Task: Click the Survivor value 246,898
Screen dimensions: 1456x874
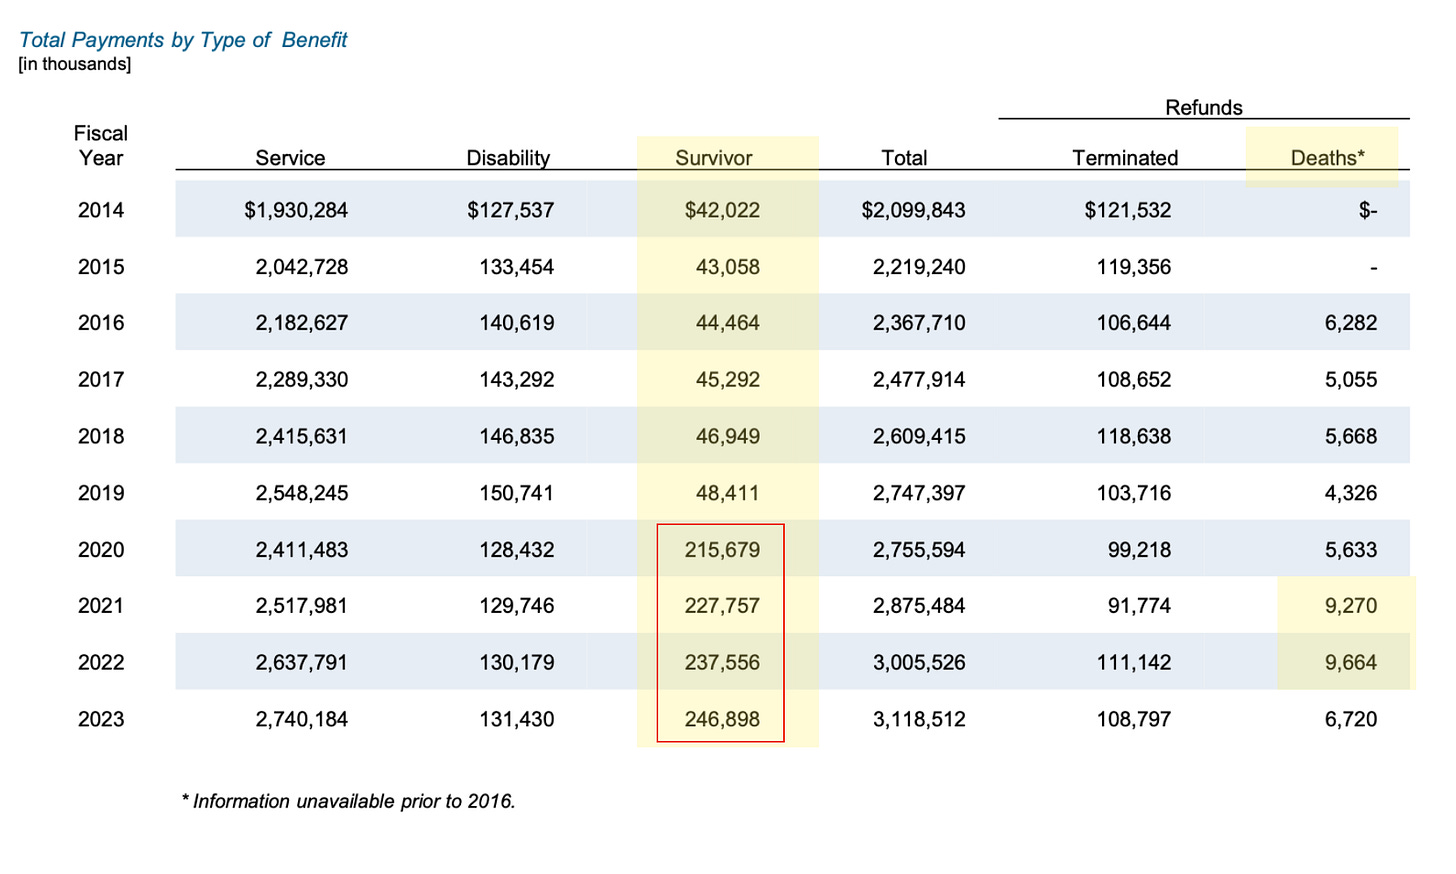Action: (x=722, y=719)
